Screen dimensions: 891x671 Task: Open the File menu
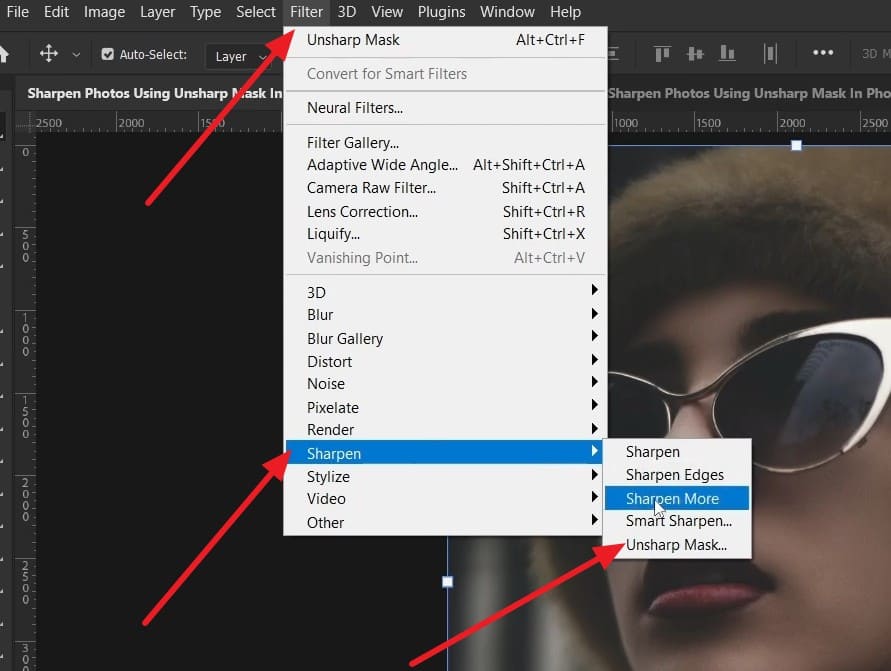point(18,12)
